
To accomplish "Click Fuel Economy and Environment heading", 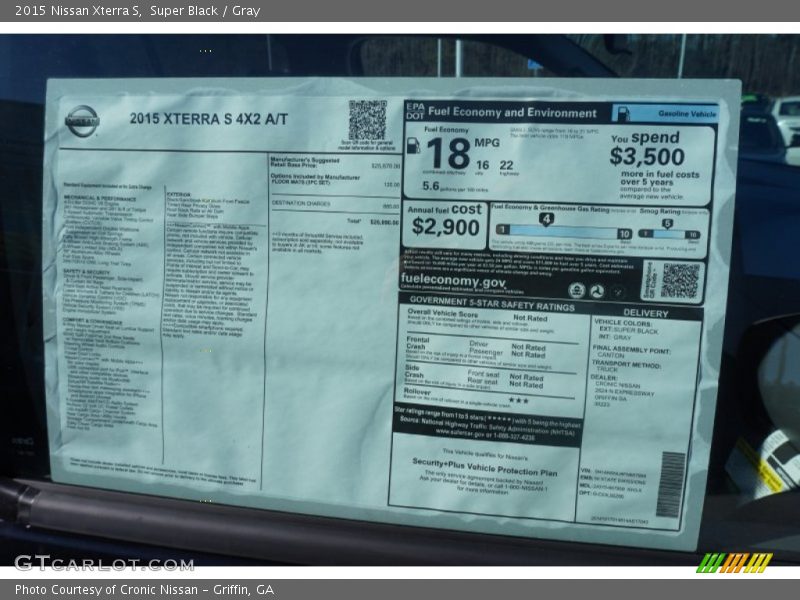I will [x=512, y=112].
